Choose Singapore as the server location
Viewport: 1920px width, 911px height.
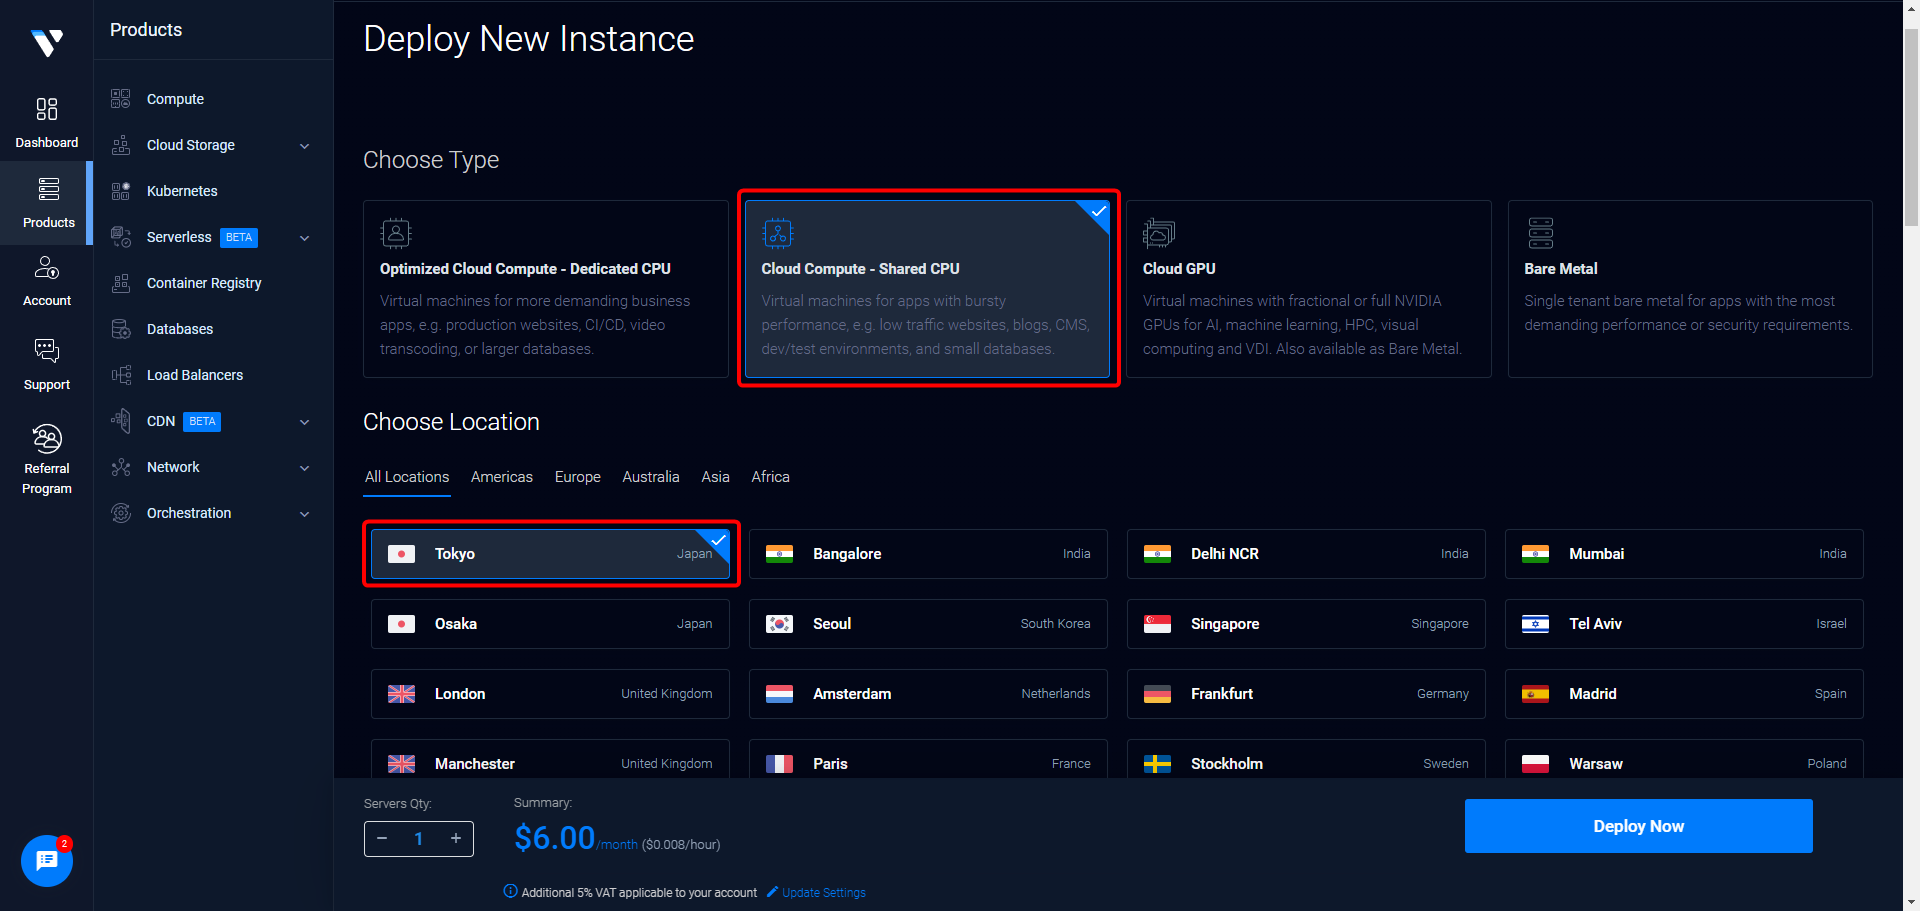1305,624
